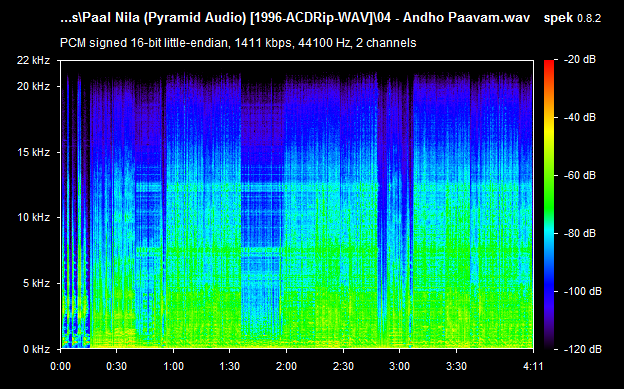Image resolution: width=624 pixels, height=389 pixels.
Task: Click the 20 kHz frequency axis label
Action: 33,86
